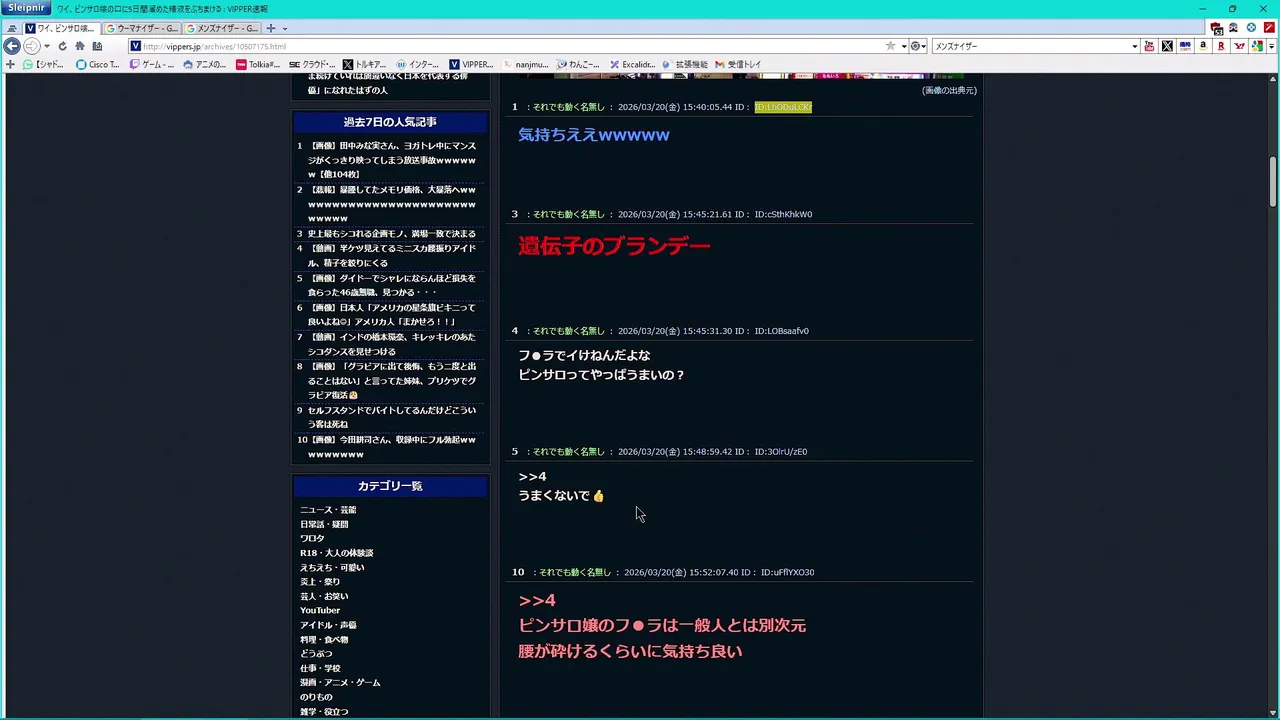The image size is (1280, 720).
Task: Open the のりもの category
Action: click(x=316, y=697)
